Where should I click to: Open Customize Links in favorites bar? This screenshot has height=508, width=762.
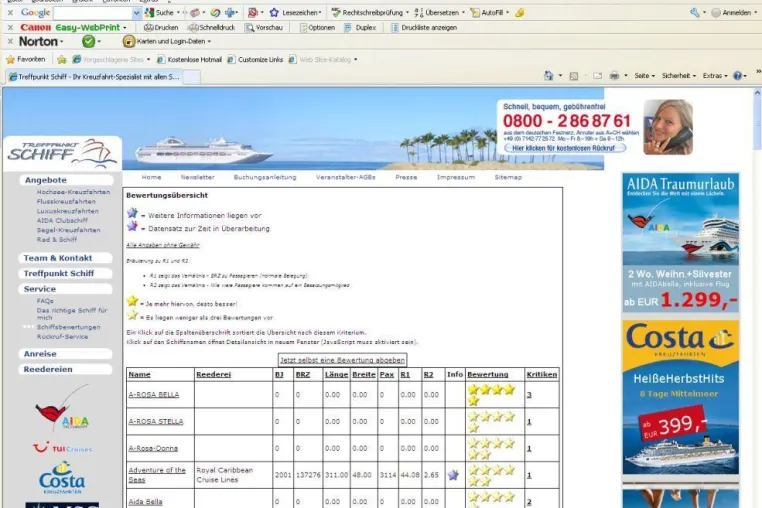(x=255, y=60)
